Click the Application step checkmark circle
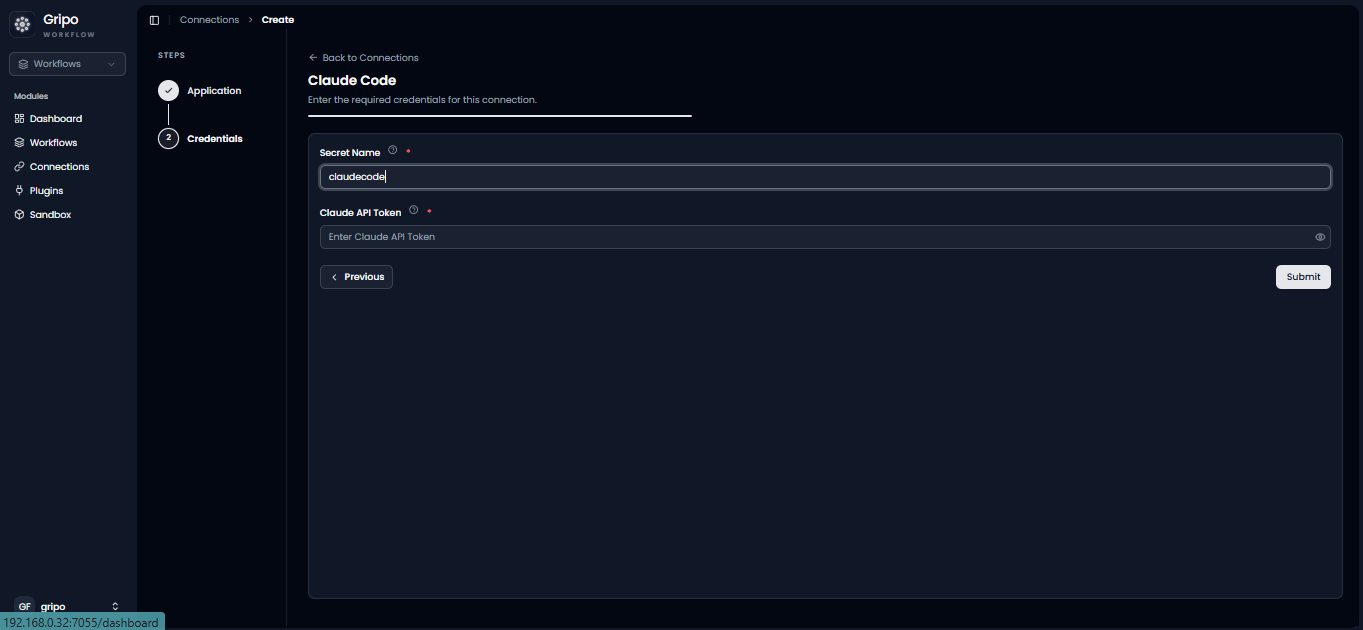Screen dimensions: 1363x630 [168, 91]
